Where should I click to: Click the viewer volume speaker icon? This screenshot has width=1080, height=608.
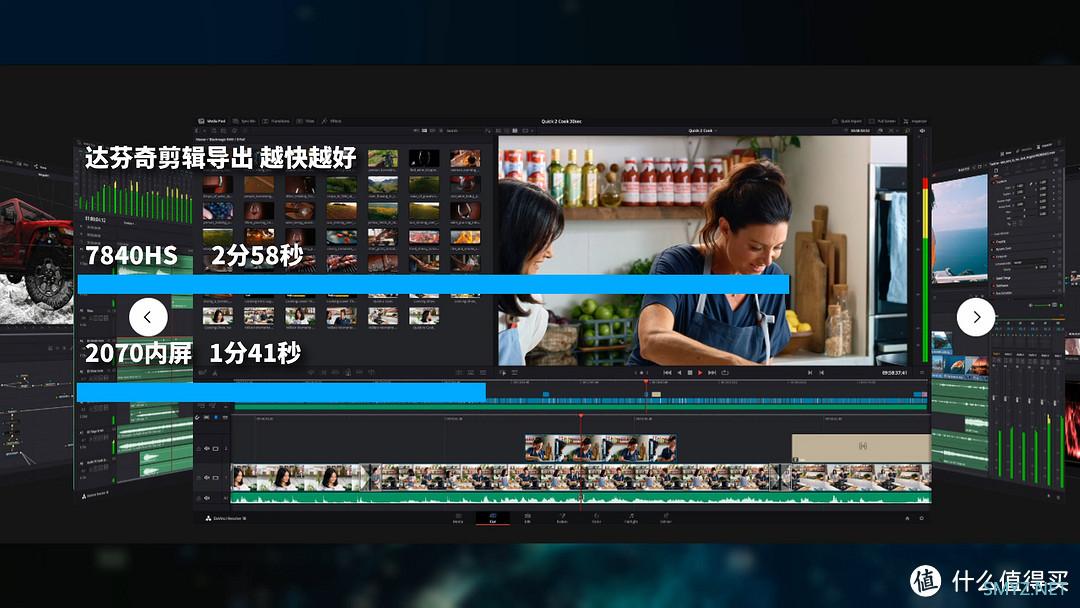tap(922, 130)
